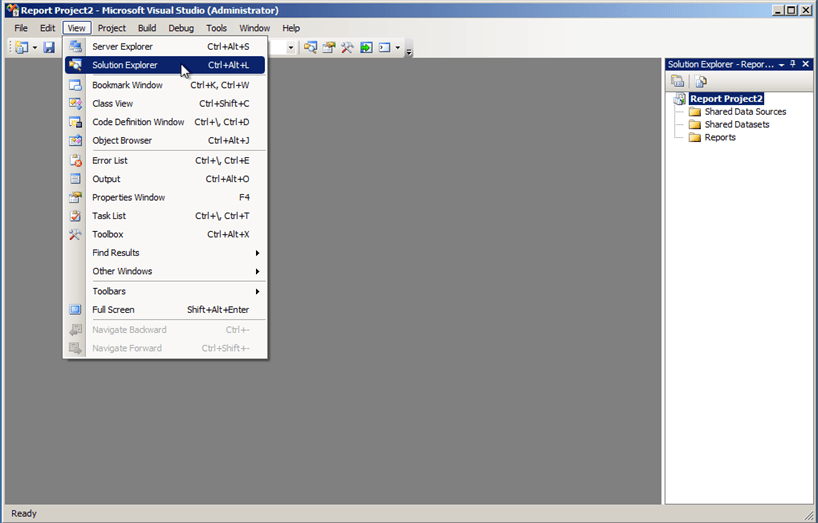The width and height of the screenshot is (818, 523).
Task: Choose Error List menu entry
Action: point(165,161)
